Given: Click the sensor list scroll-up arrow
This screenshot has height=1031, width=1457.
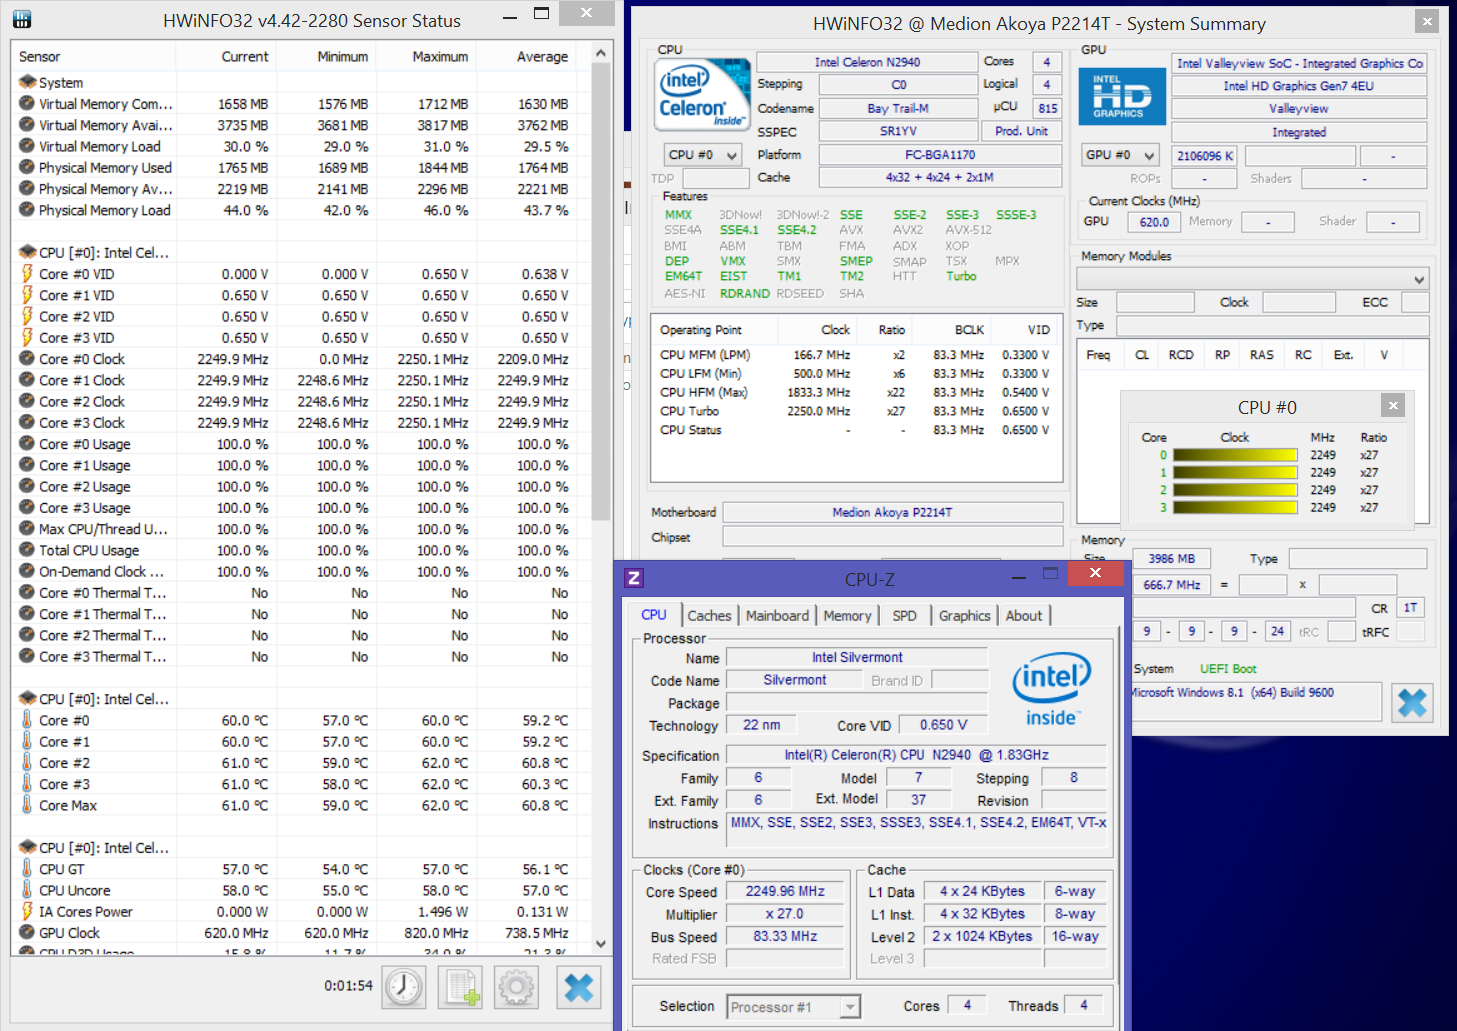Looking at the screenshot, I should (x=601, y=53).
